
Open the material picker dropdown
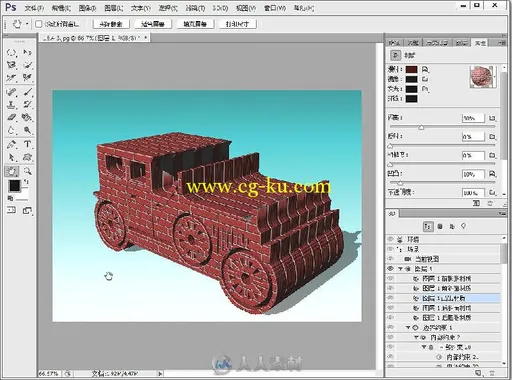click(496, 77)
